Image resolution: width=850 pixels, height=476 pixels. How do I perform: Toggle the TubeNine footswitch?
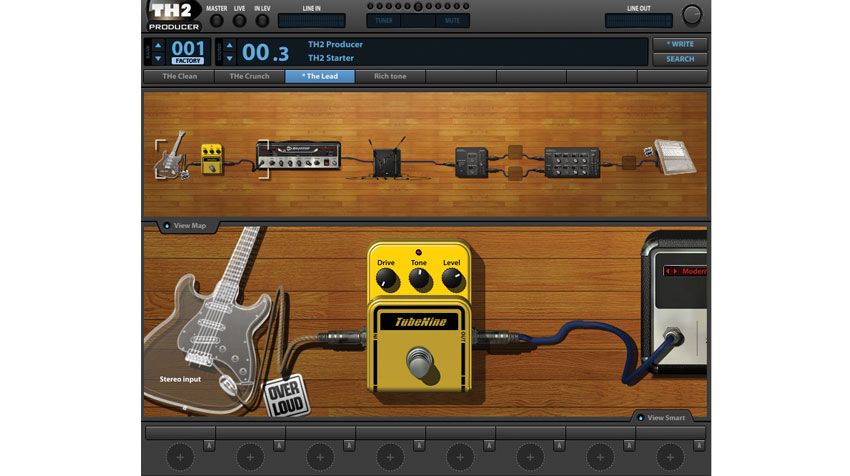click(420, 362)
